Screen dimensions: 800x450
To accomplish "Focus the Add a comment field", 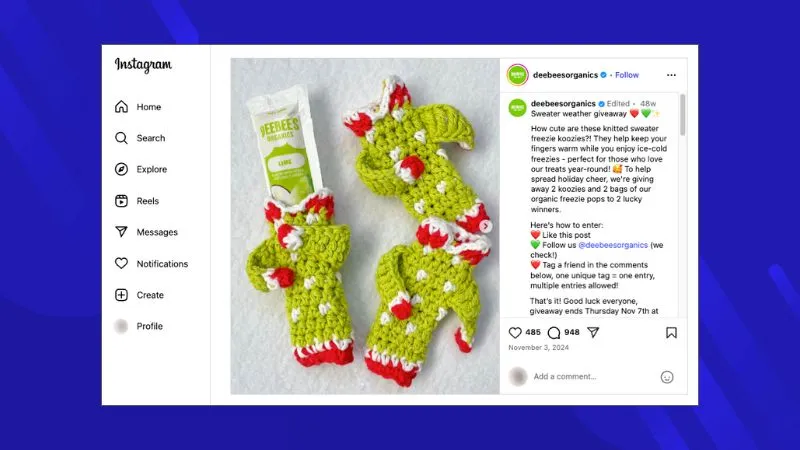I will pyautogui.click(x=594, y=377).
